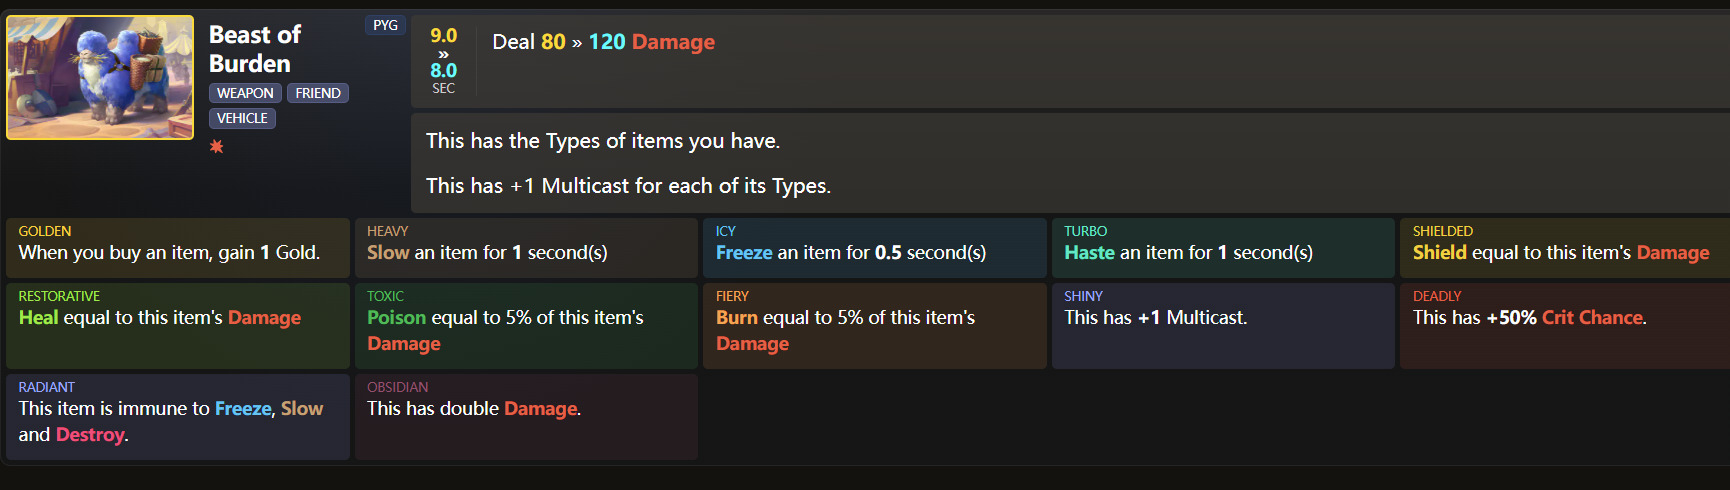This screenshot has width=1730, height=490.
Task: Pick the Fiery enchantment card
Action: (x=874, y=325)
